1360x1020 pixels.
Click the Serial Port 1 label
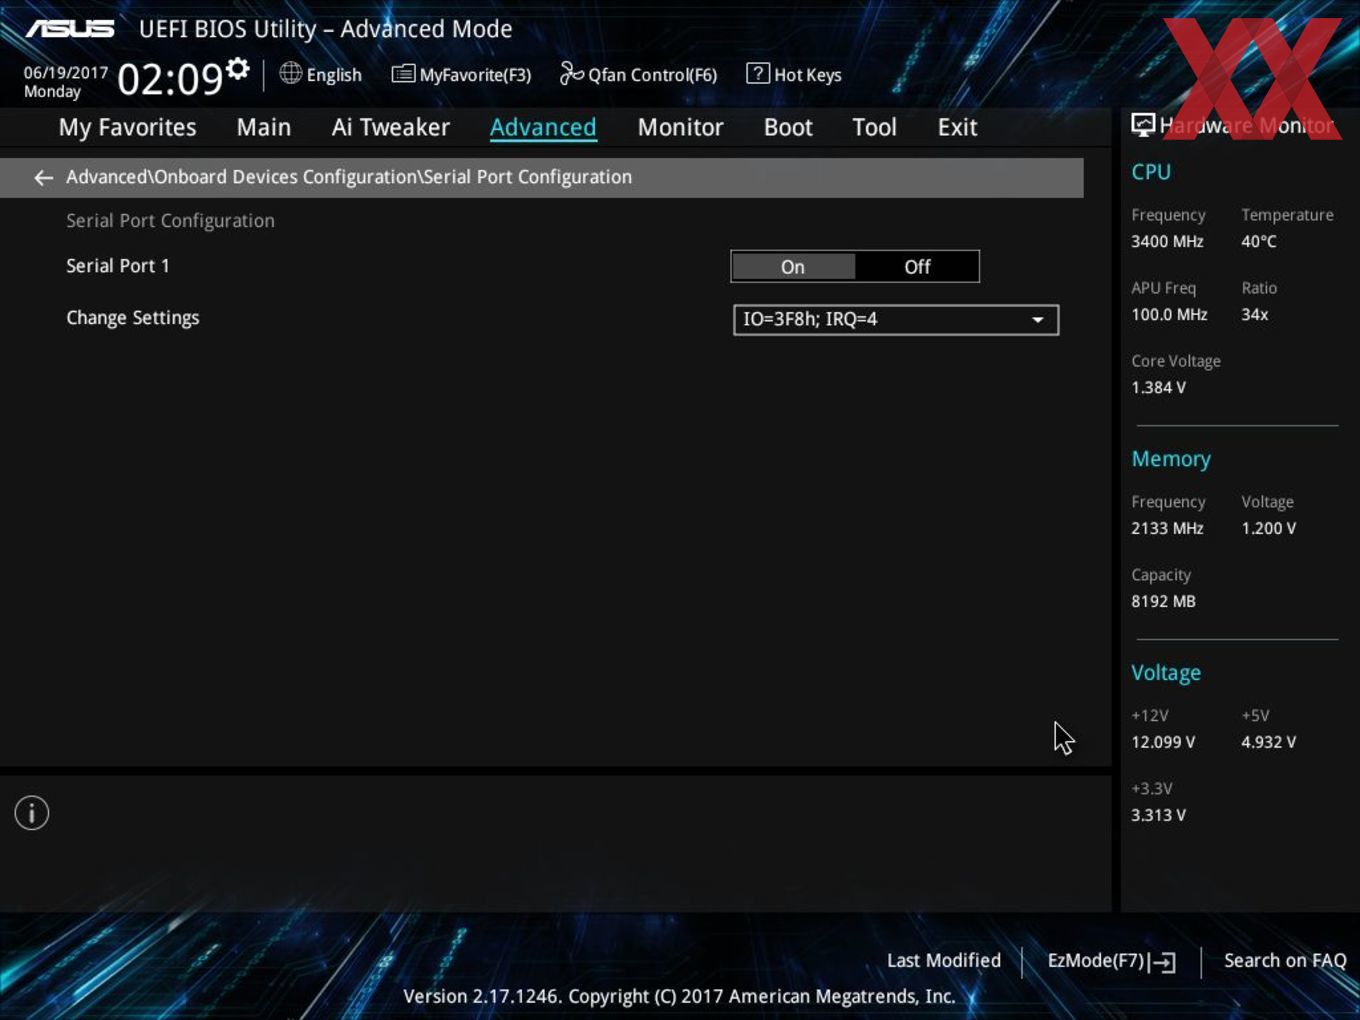click(118, 266)
